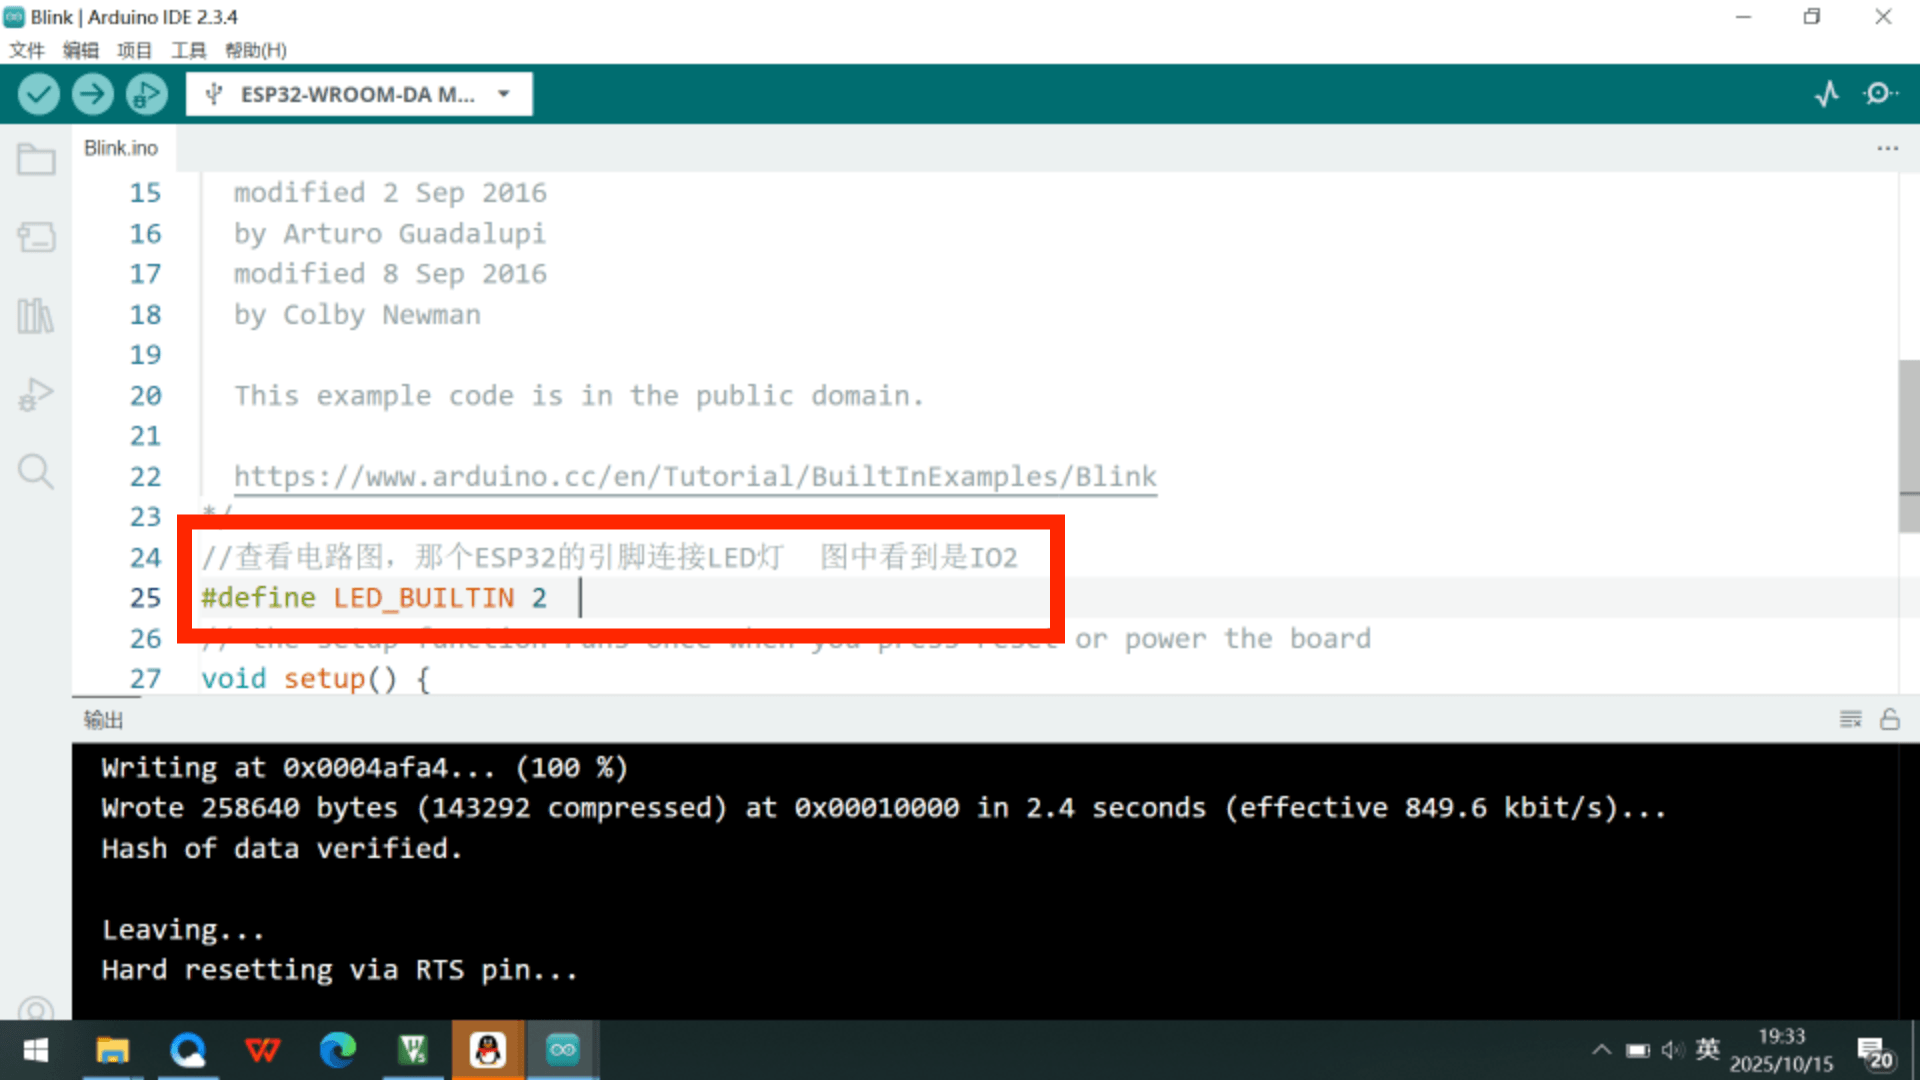
Task: Open the Search panel in sidebar
Action: pyautogui.click(x=36, y=471)
